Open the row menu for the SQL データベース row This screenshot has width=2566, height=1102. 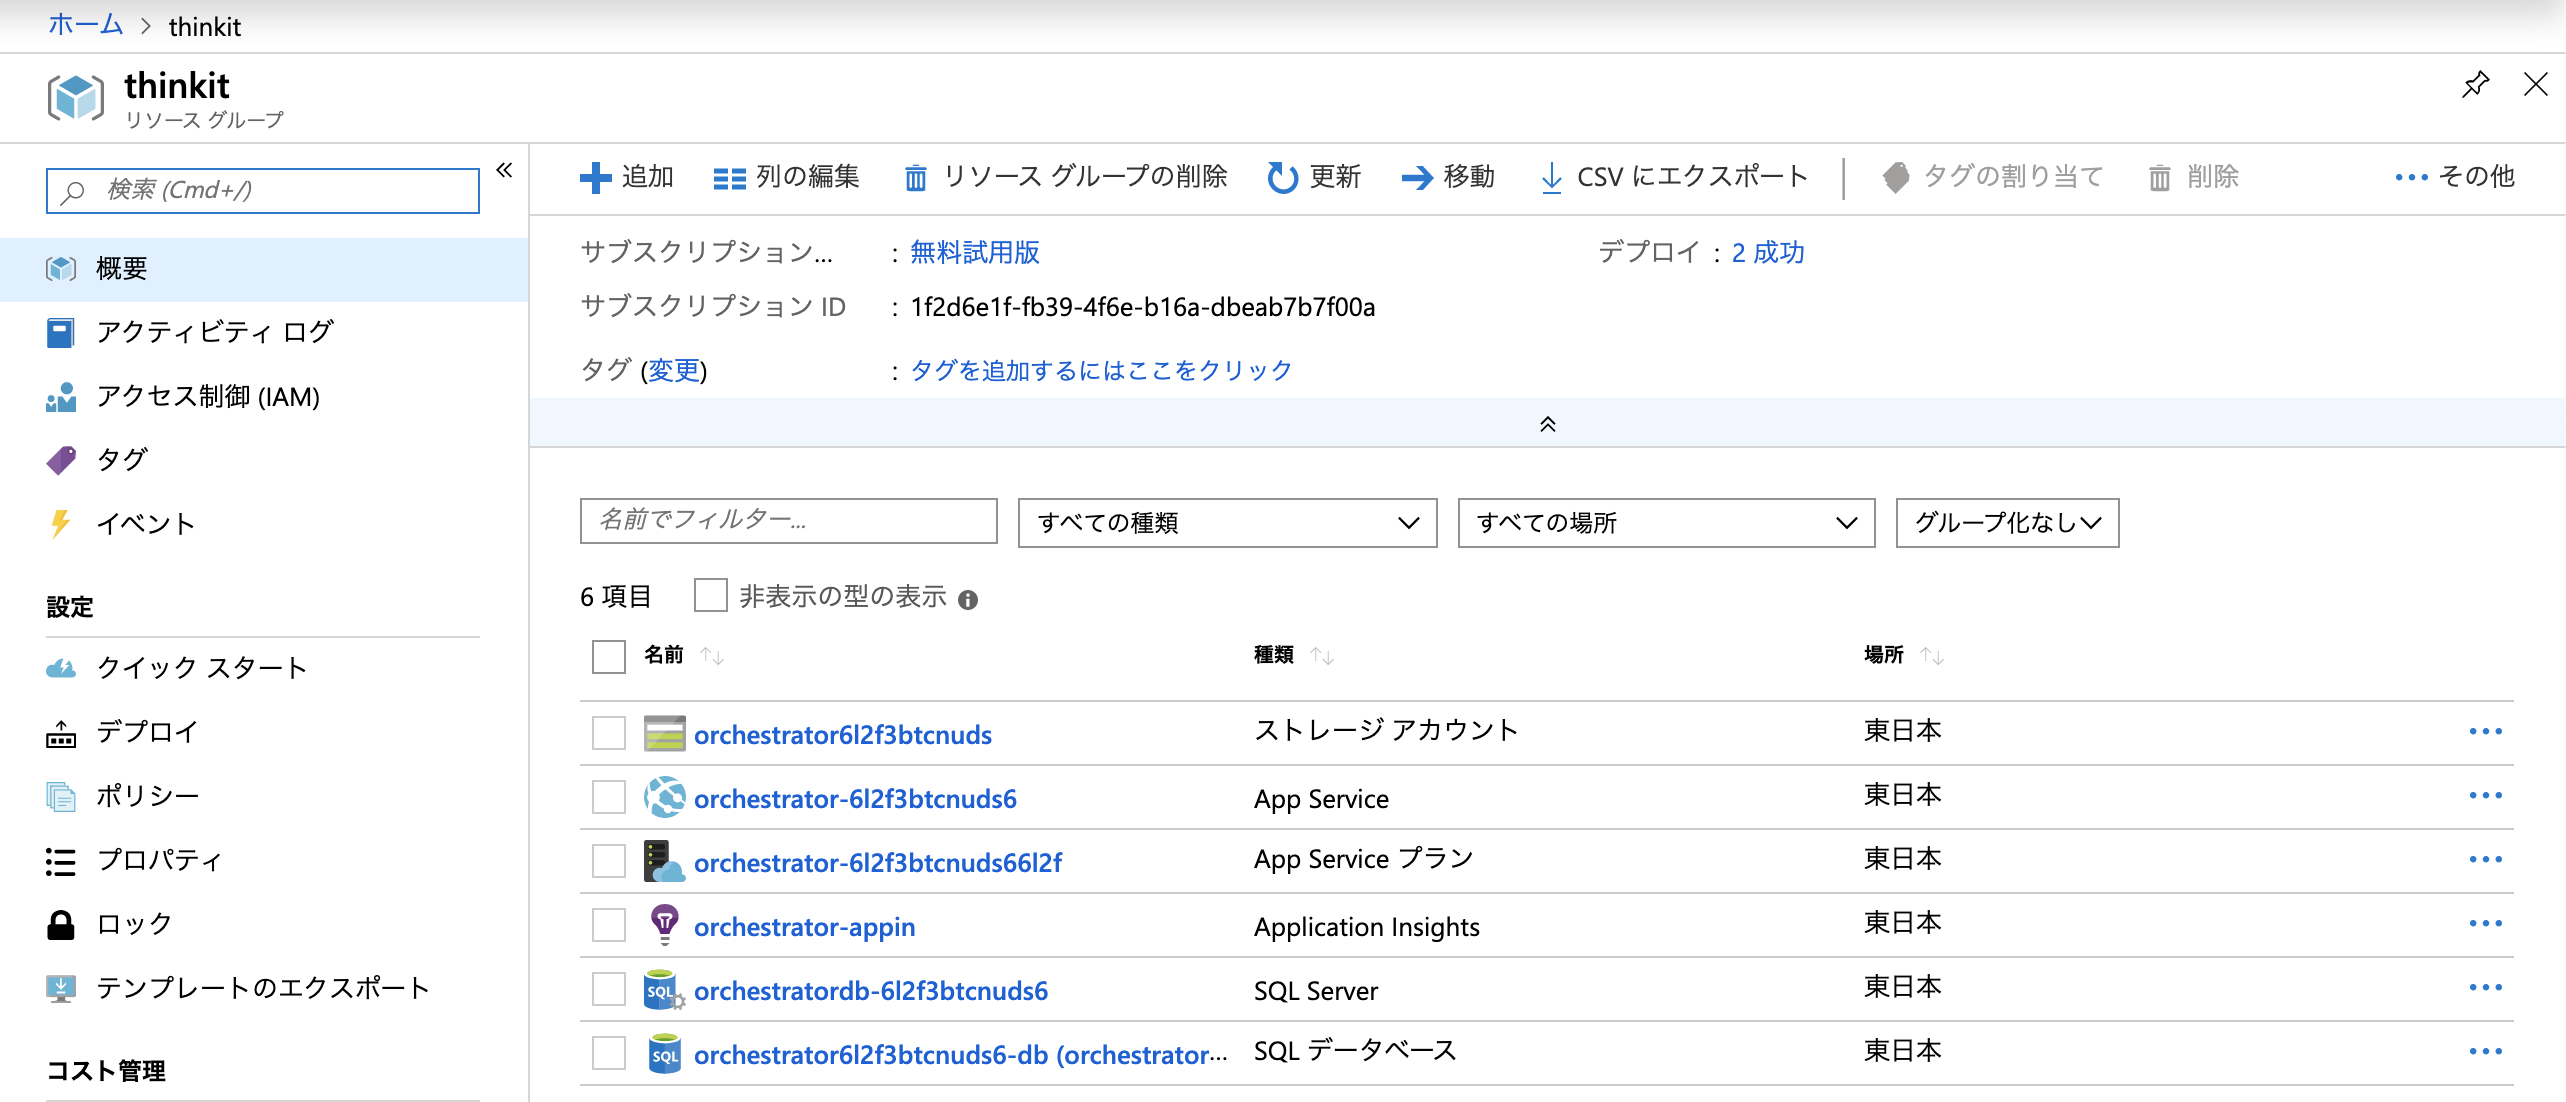pyautogui.click(x=2485, y=1051)
